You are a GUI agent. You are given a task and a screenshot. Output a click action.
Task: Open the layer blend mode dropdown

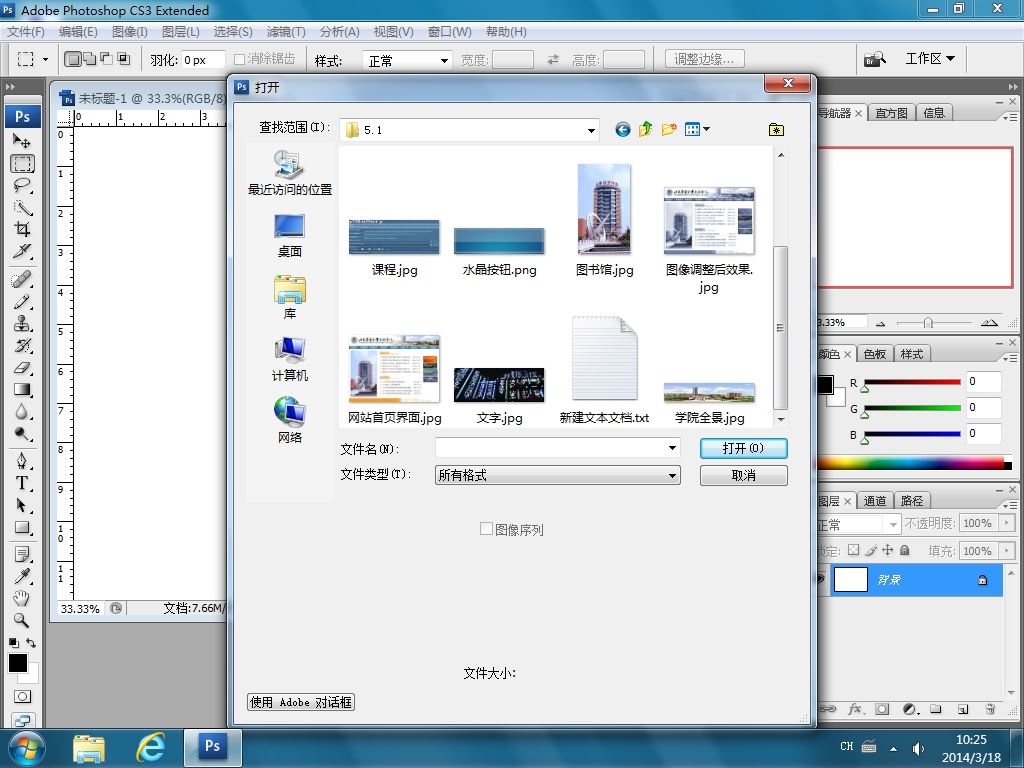pos(859,524)
